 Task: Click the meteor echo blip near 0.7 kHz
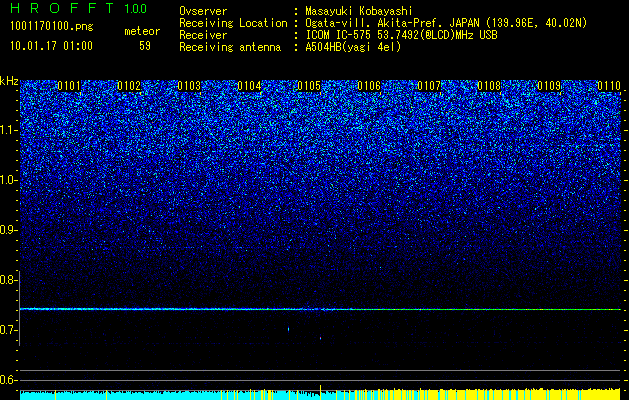[288, 329]
